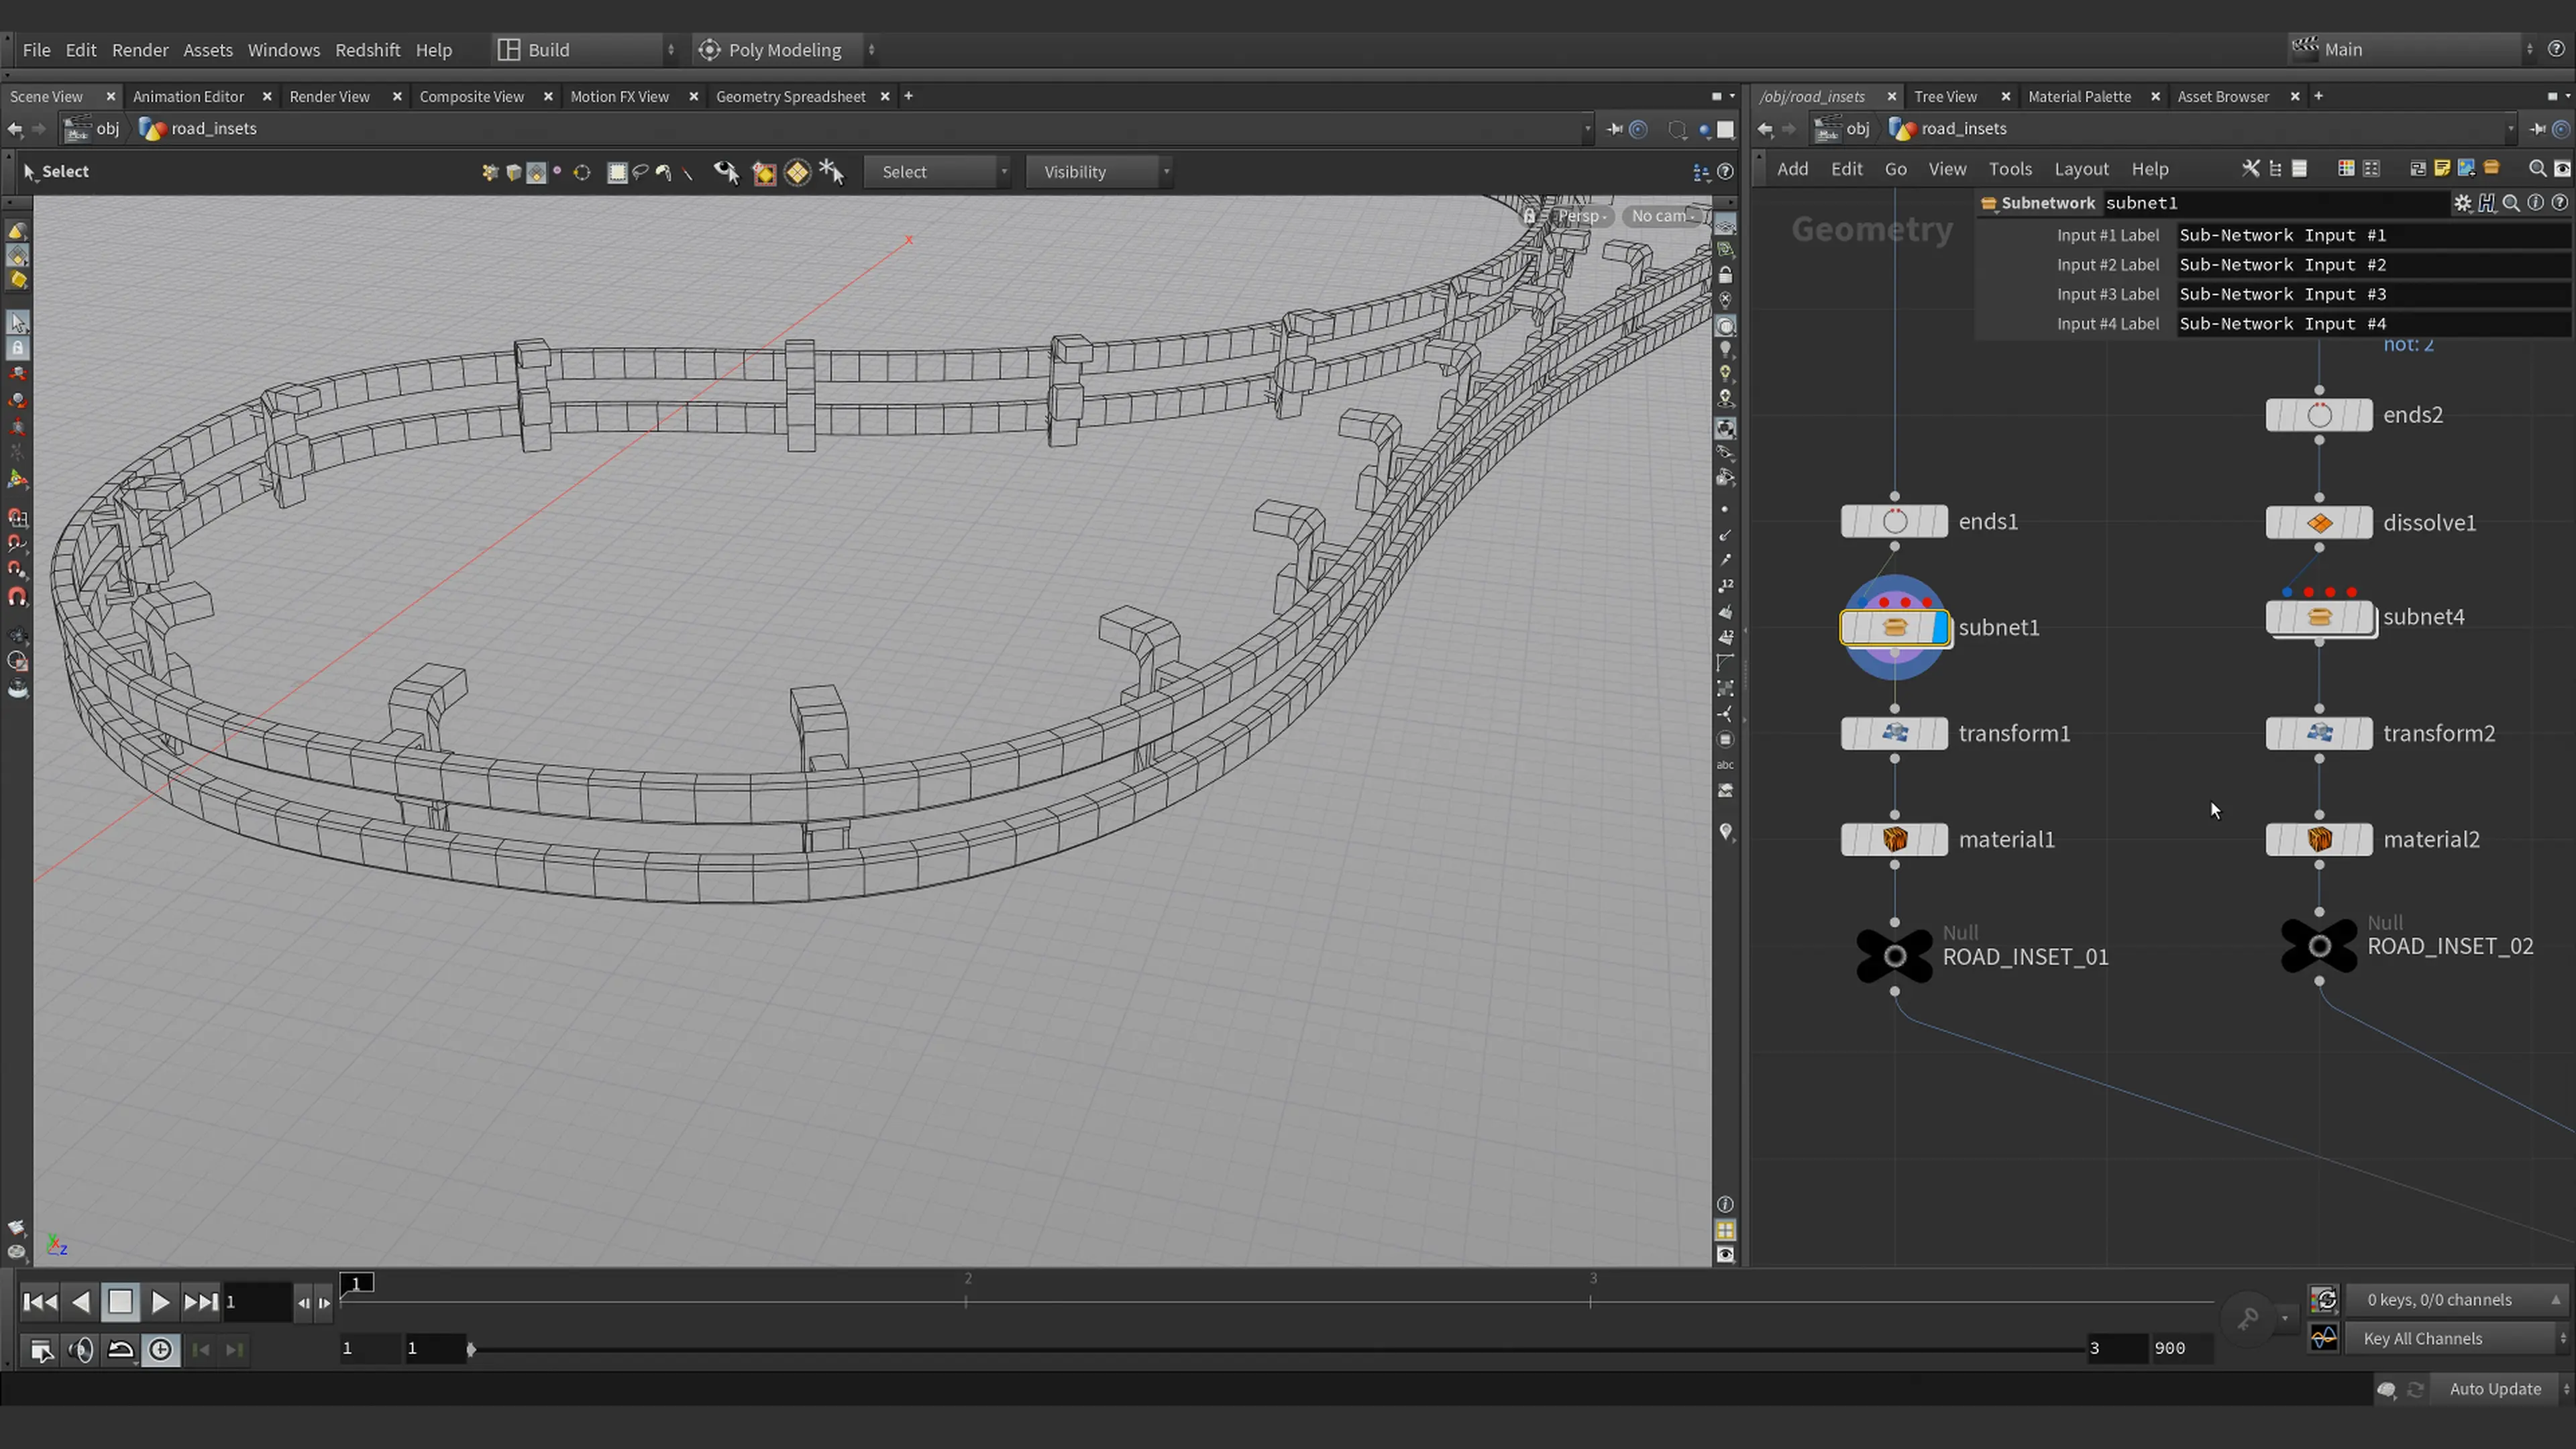The height and width of the screenshot is (1449, 2576).
Task: Toggle primitive selection mode icon
Action: click(536, 173)
